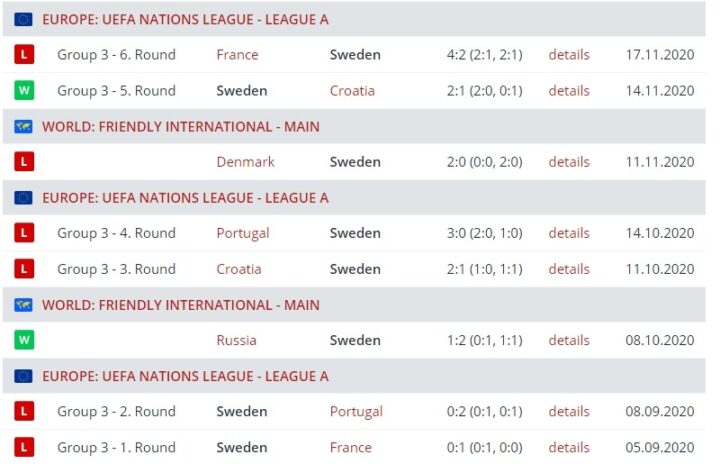Click the green W icon in the Russia row
The width and height of the screenshot is (720, 464).
pyautogui.click(x=24, y=340)
